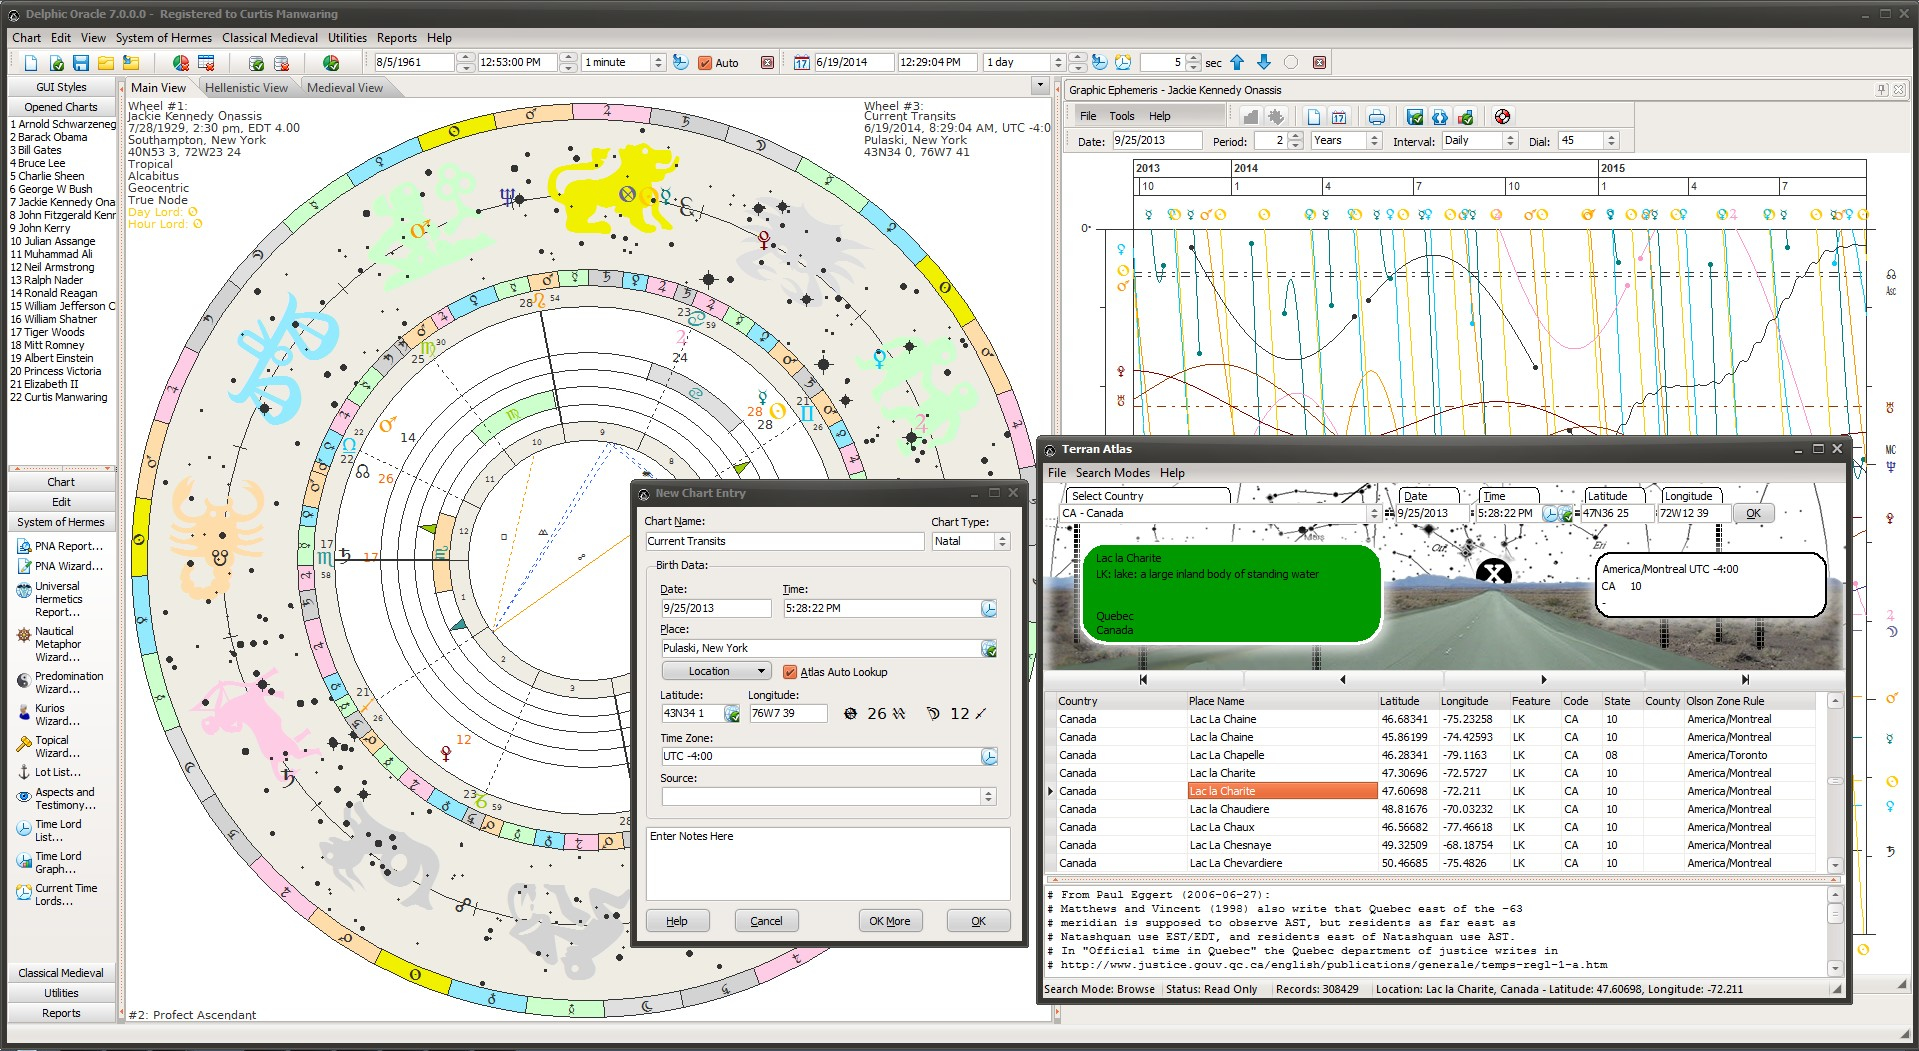Click the calendar icon in Graphic Ephemeris toolbar
Screen dimensions: 1919x1051
click(1339, 117)
